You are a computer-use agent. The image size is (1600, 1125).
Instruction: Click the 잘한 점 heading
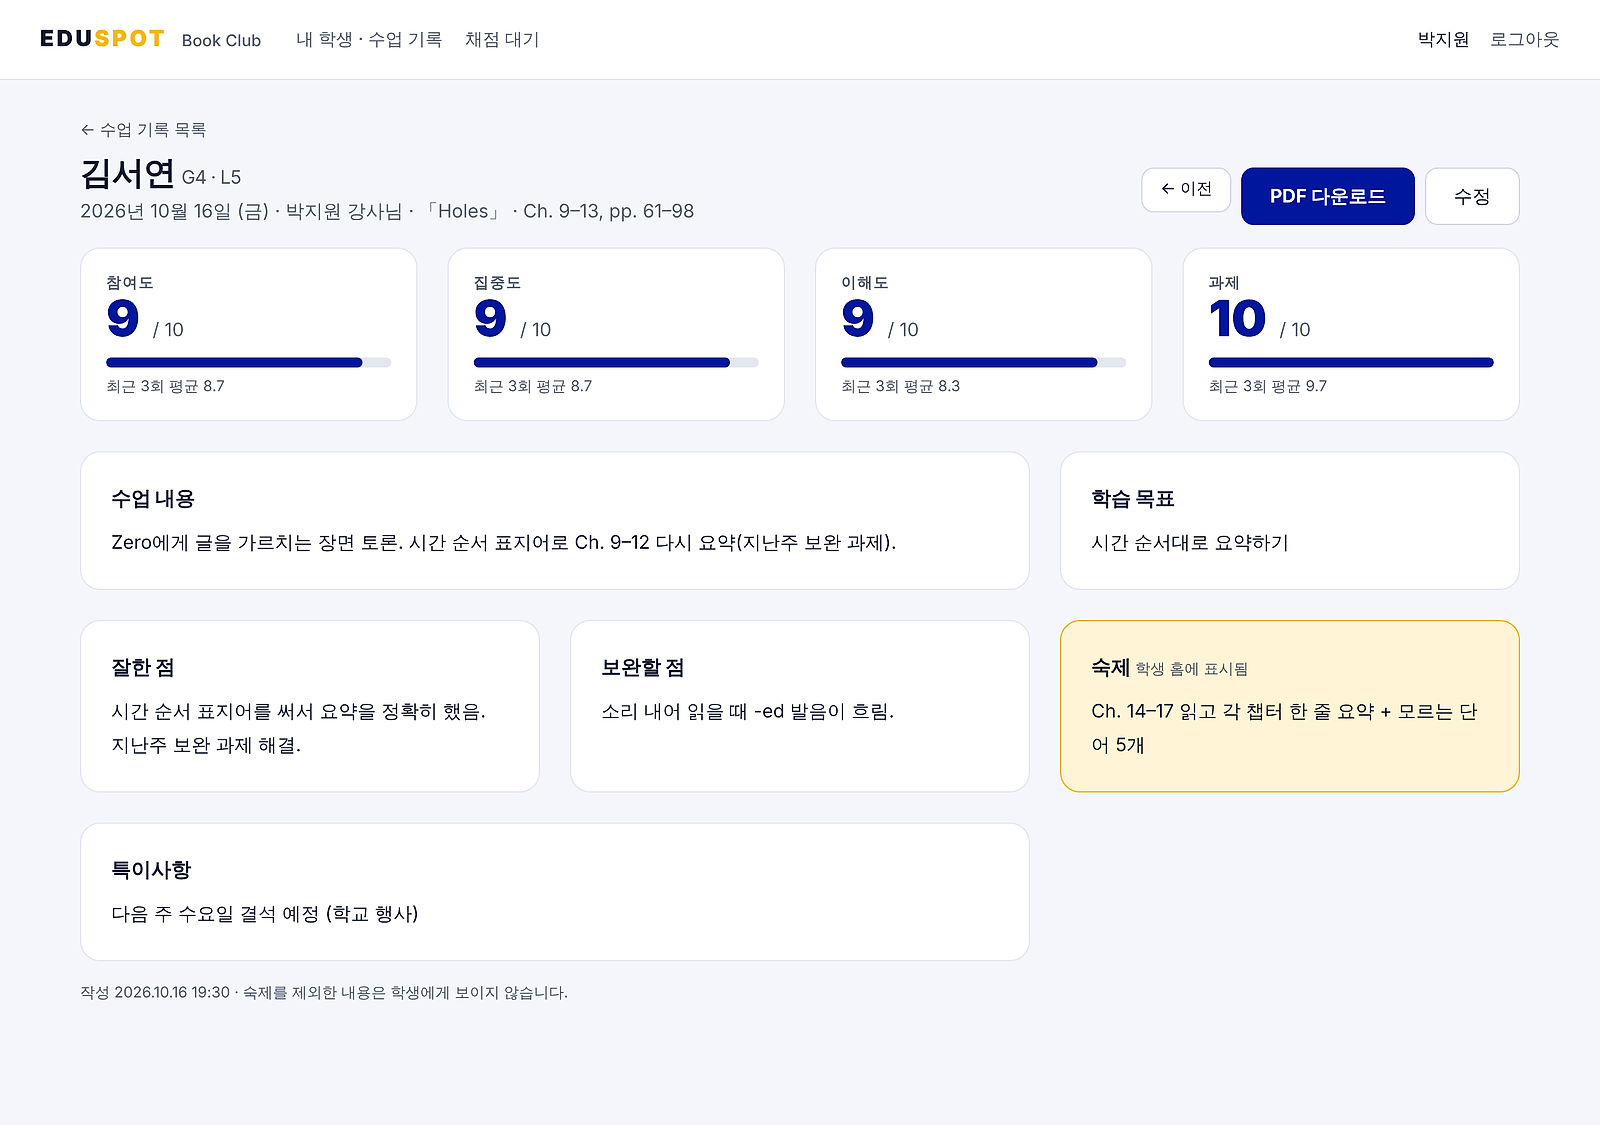tap(143, 668)
